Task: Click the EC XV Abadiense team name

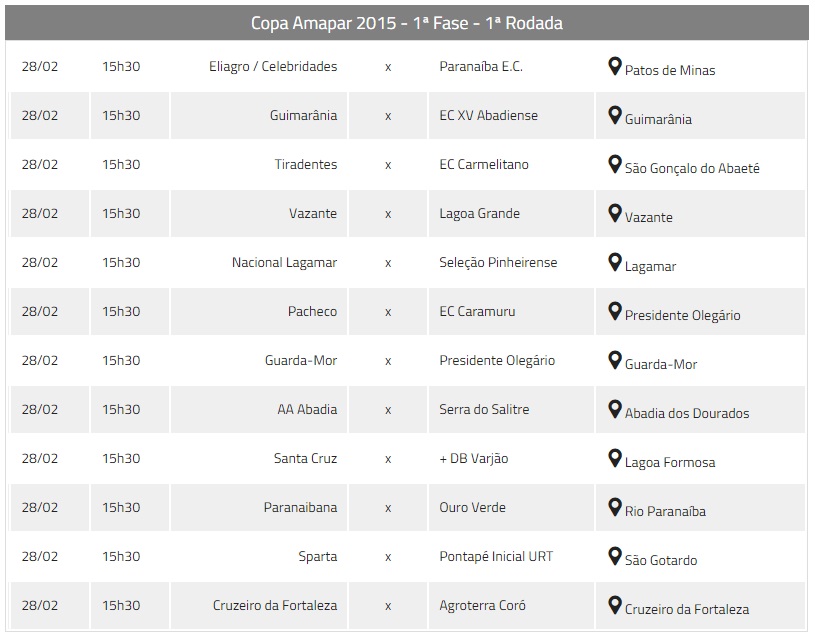Action: click(x=489, y=115)
